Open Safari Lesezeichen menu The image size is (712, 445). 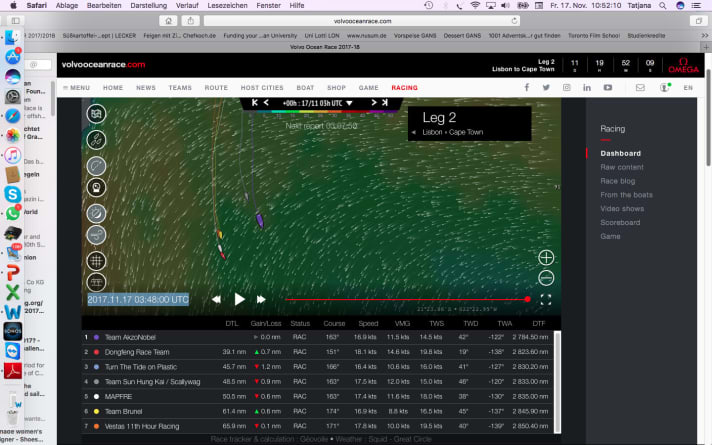227,5
